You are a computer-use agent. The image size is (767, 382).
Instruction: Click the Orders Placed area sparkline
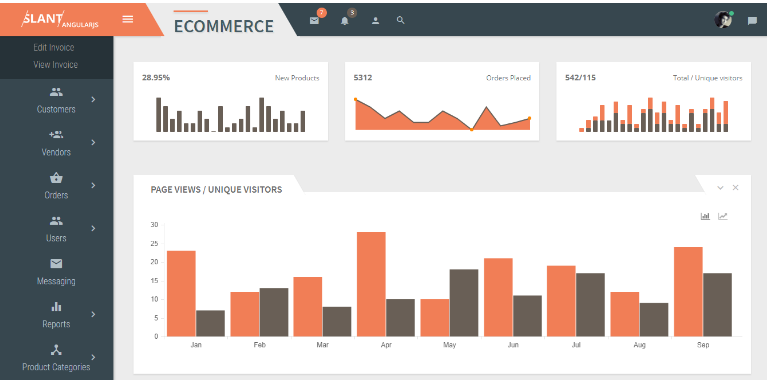[x=442, y=114]
